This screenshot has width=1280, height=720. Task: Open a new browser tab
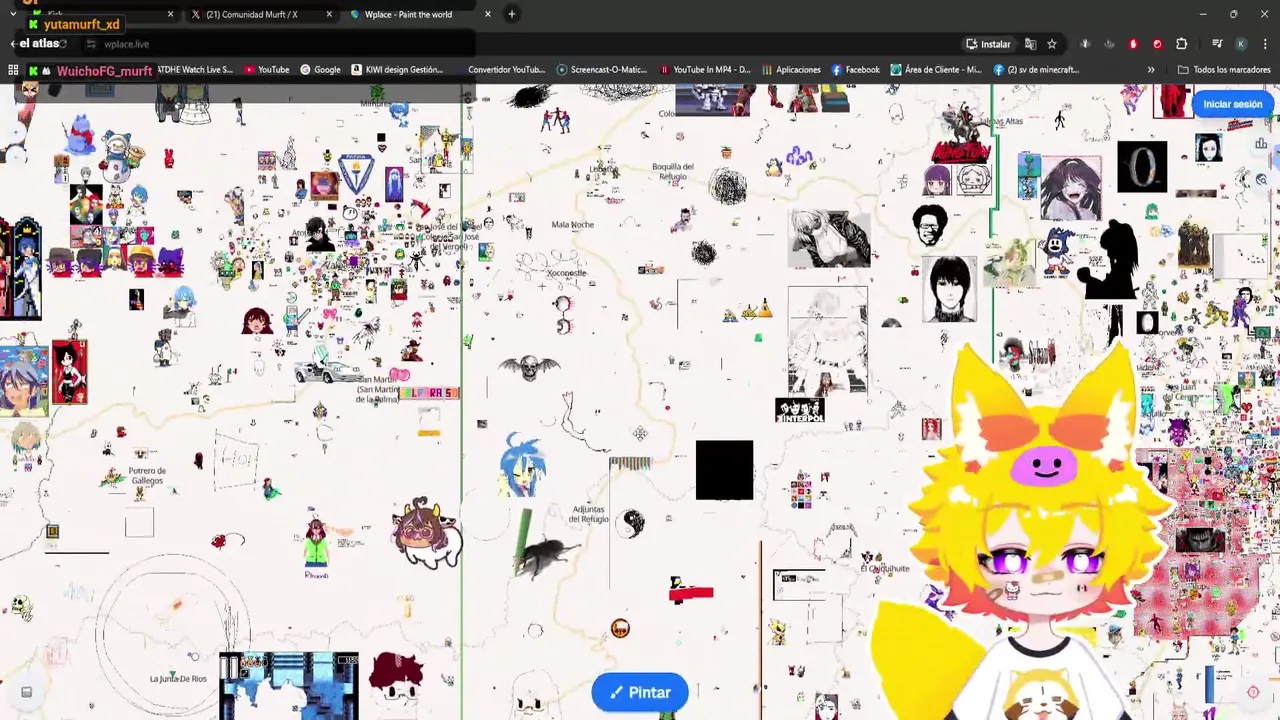pos(512,14)
